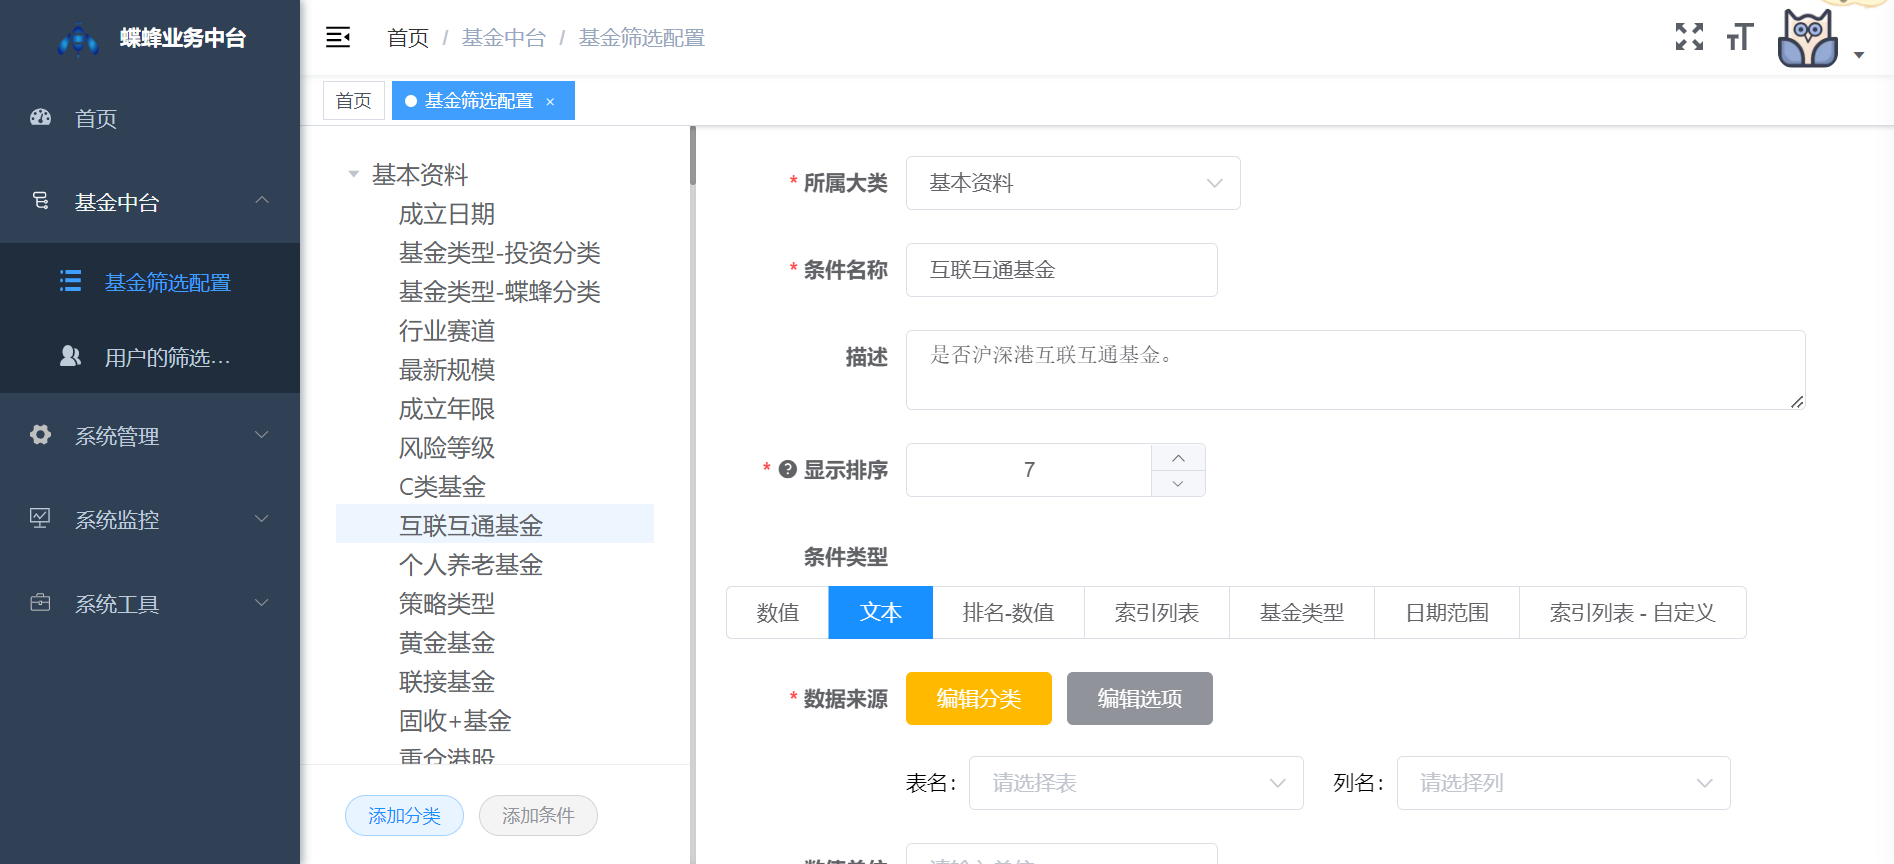Click the help question icon next to 显示排序
This screenshot has width=1894, height=864.
tap(788, 469)
